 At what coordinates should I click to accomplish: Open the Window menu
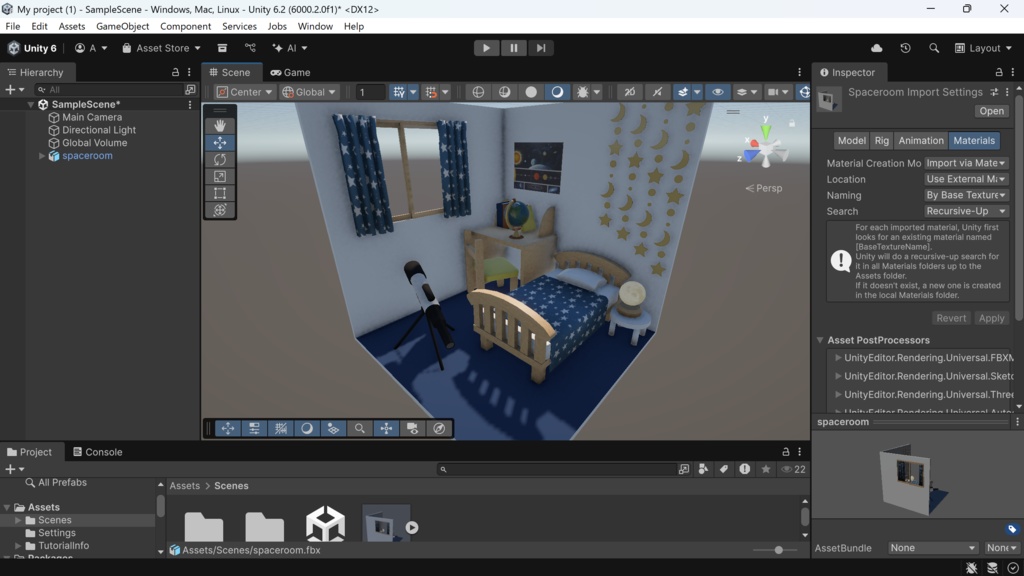(x=315, y=26)
